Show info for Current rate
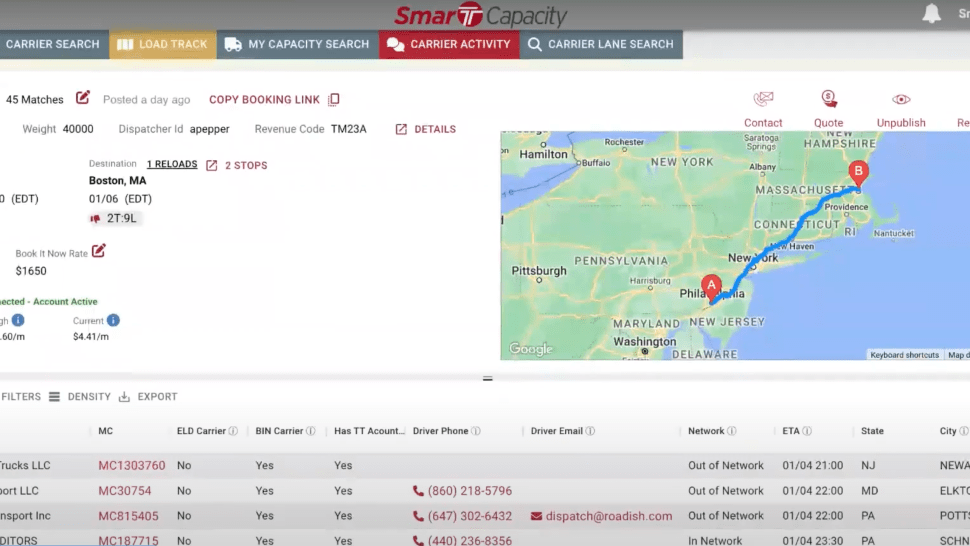Image resolution: width=970 pixels, height=546 pixels. (113, 320)
